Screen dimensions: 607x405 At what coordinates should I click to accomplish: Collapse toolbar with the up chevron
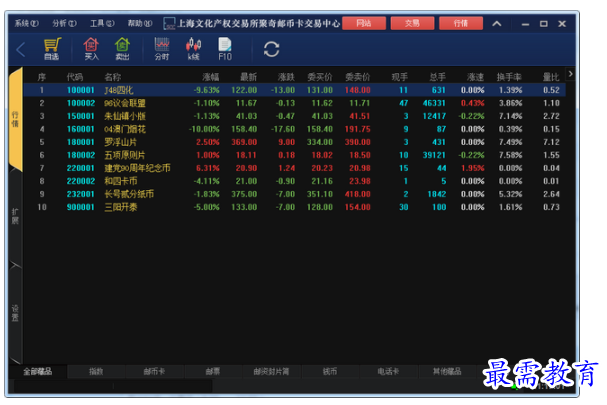tap(497, 24)
